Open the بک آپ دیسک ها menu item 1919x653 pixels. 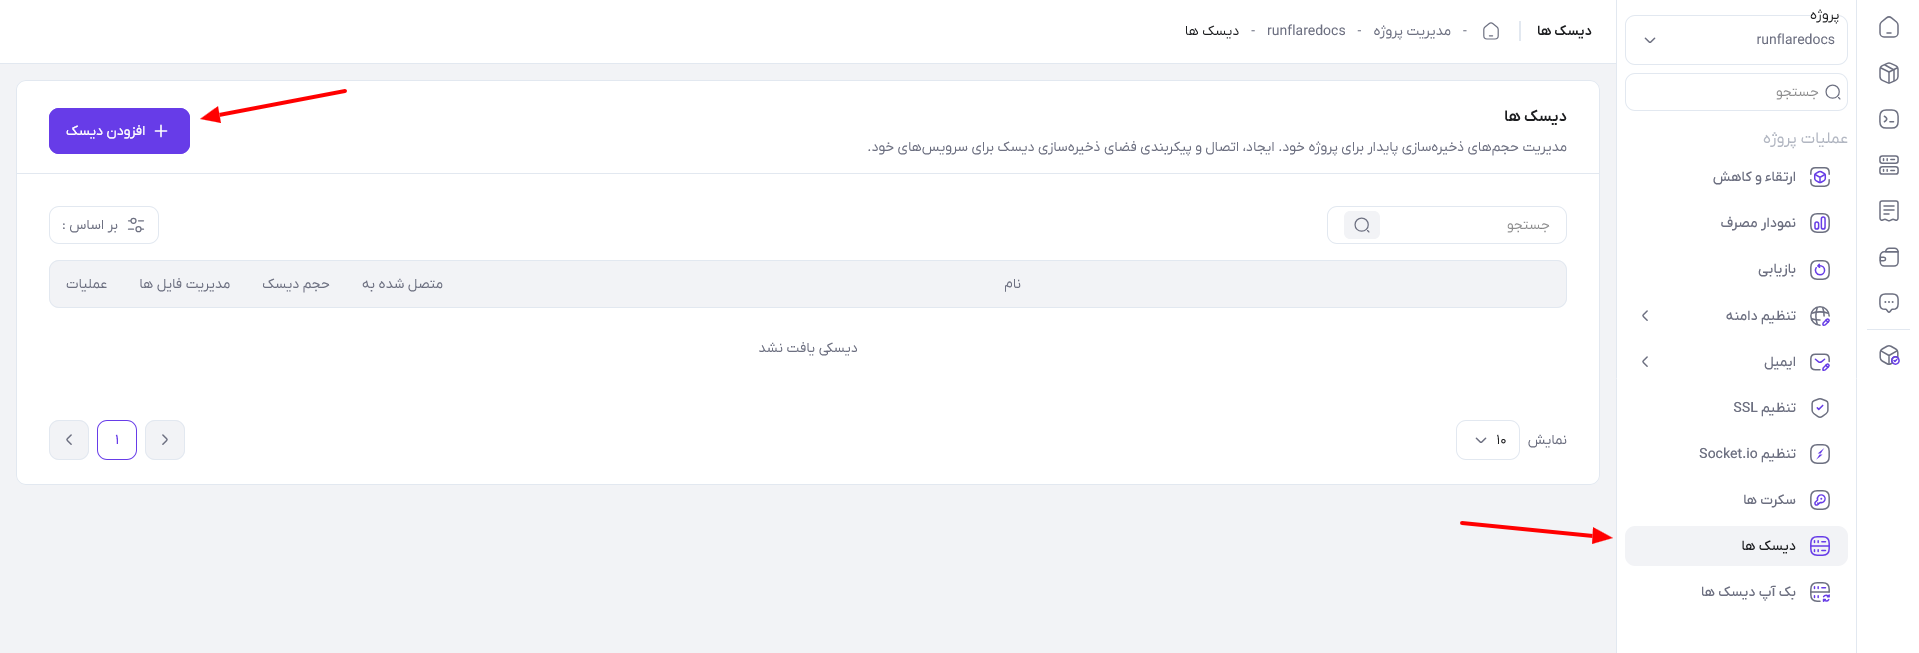1736,592
